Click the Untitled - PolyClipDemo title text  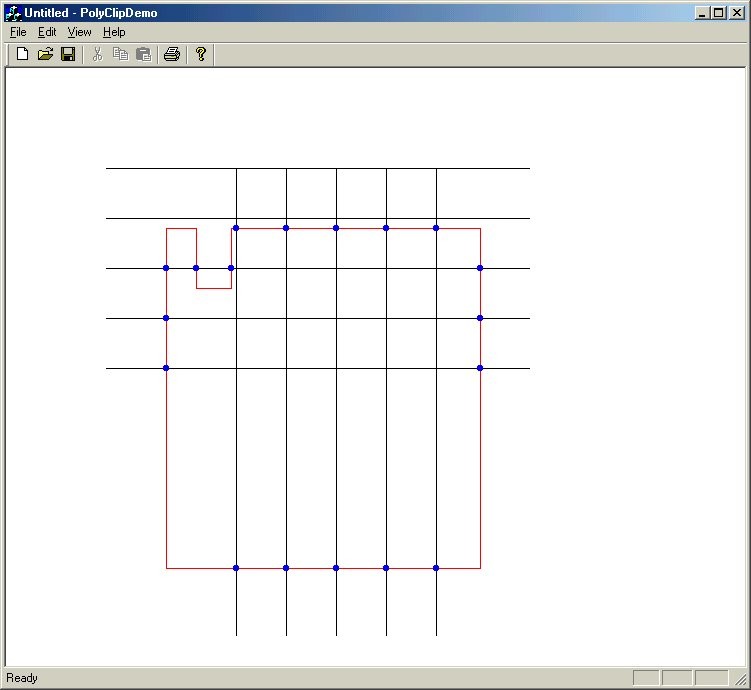(91, 13)
